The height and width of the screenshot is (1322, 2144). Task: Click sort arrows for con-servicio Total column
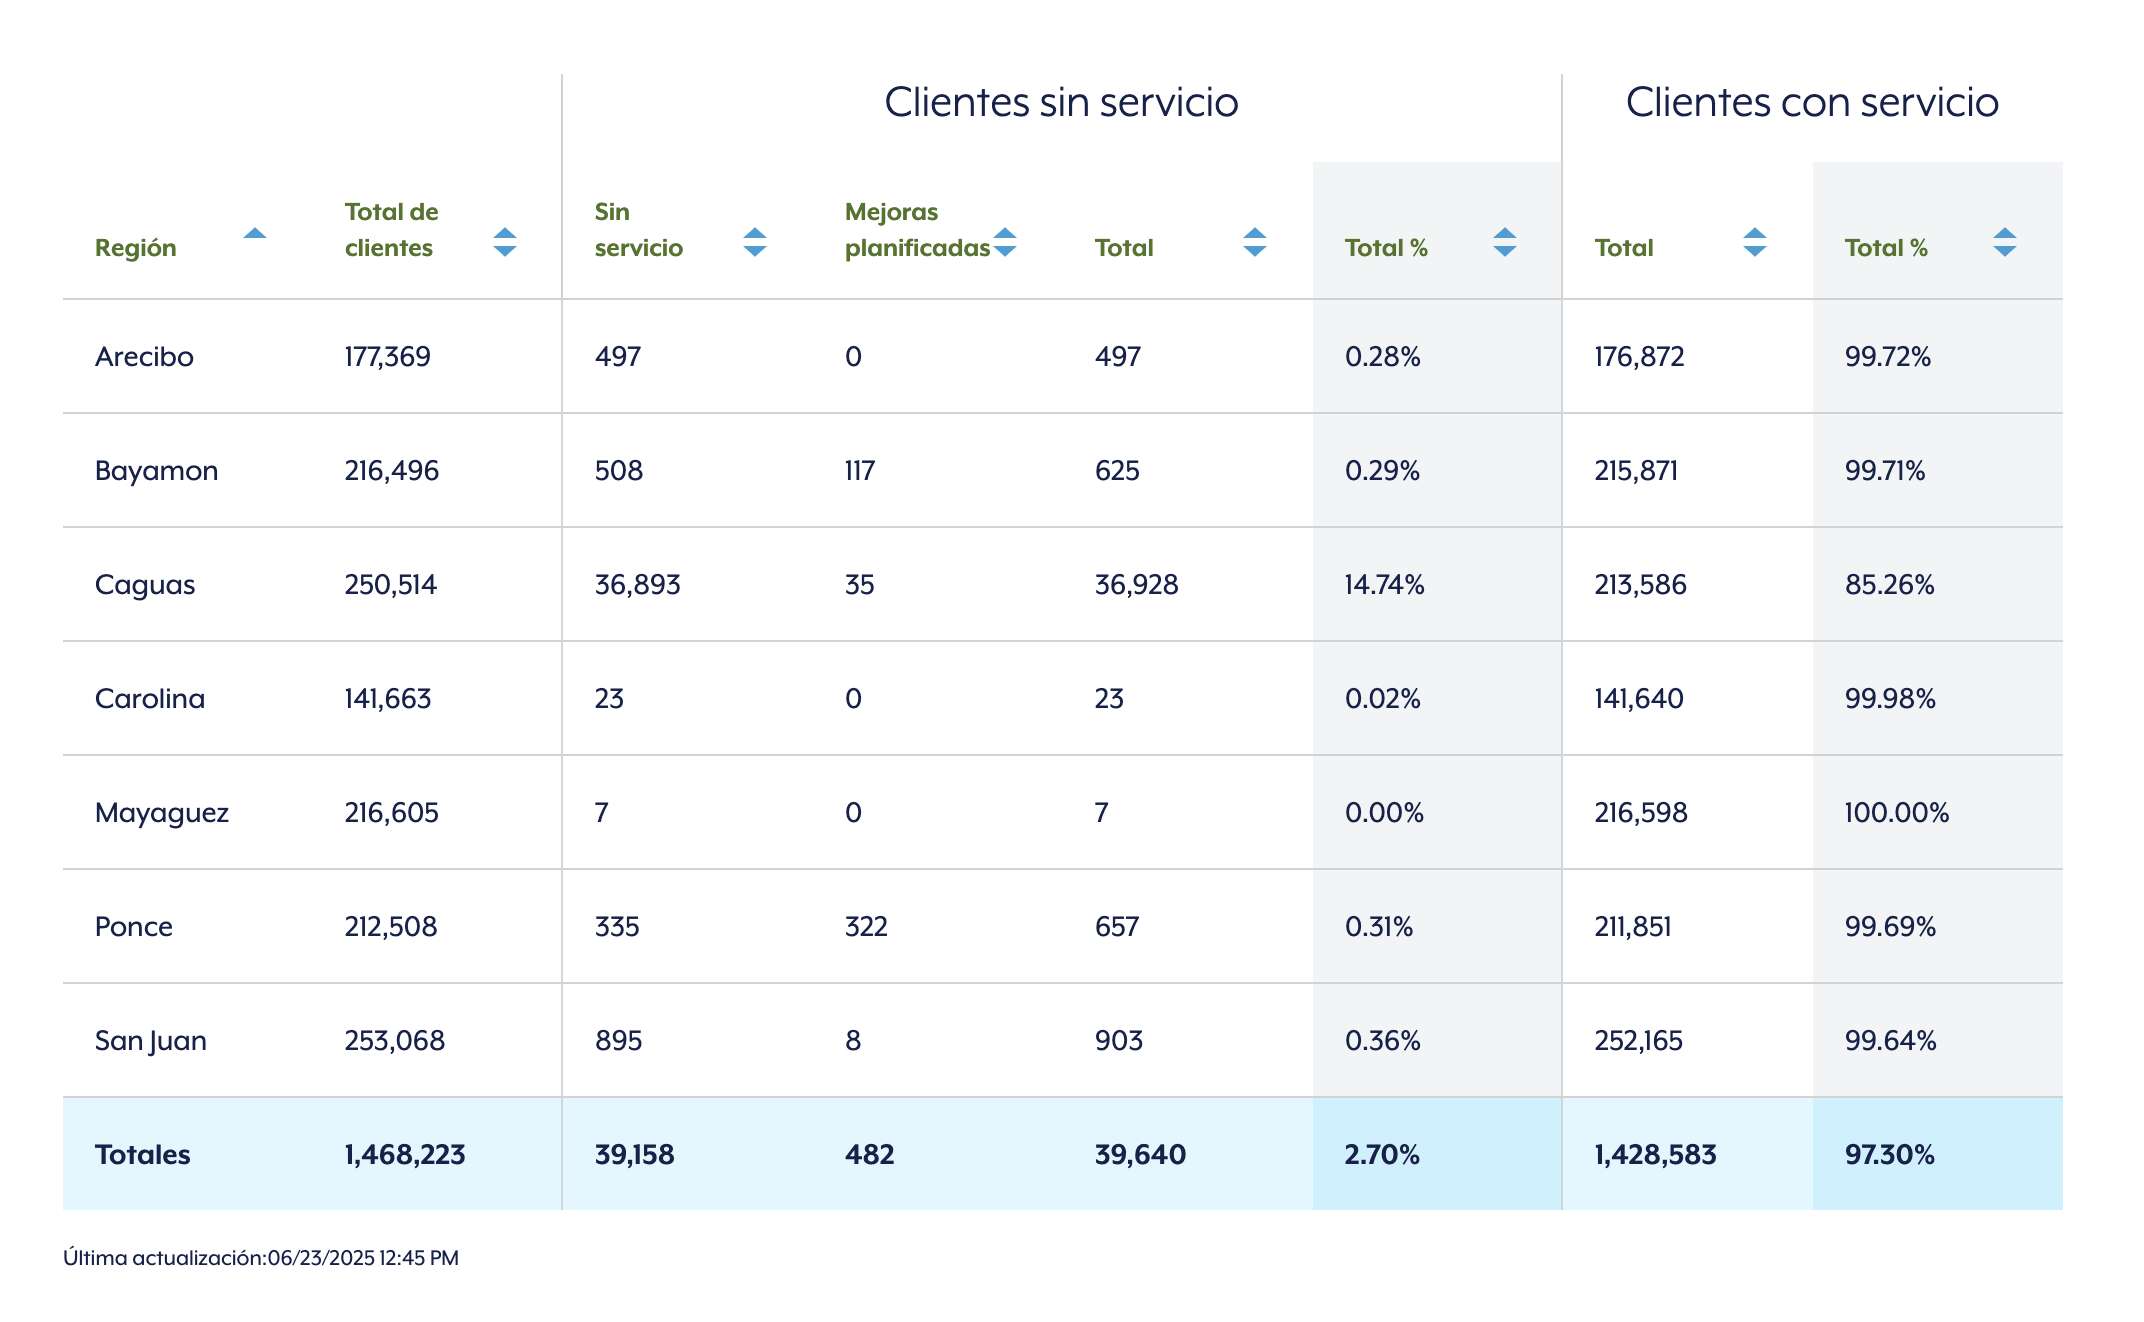click(x=1755, y=242)
